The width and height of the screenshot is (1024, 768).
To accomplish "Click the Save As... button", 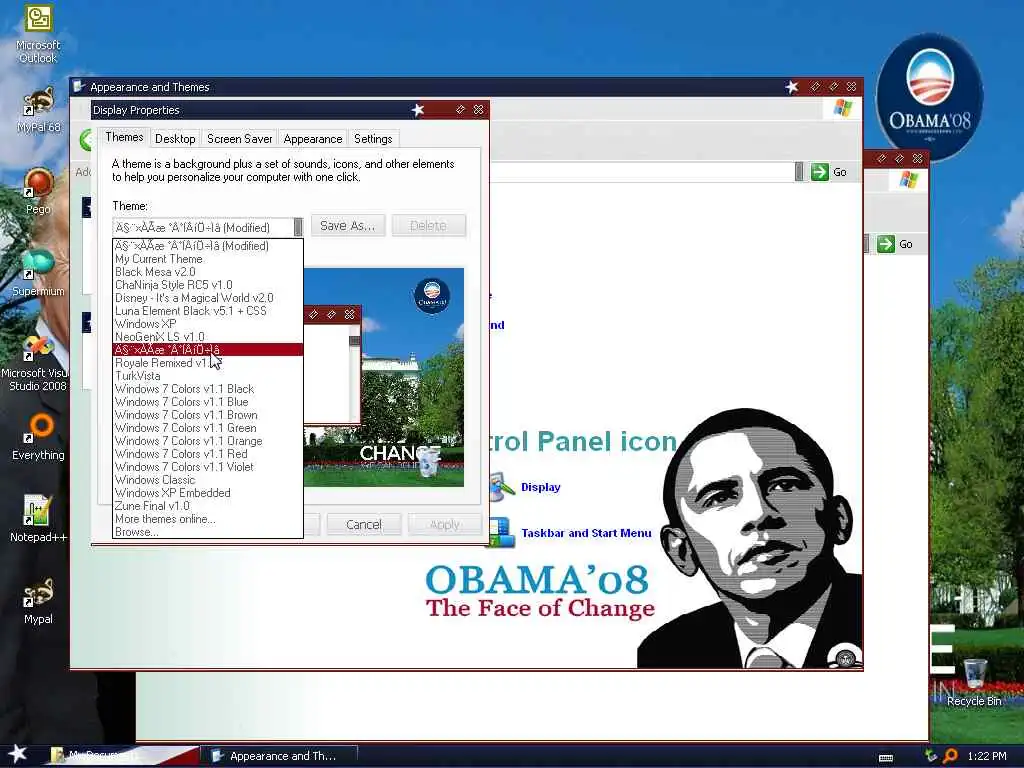I will (347, 226).
